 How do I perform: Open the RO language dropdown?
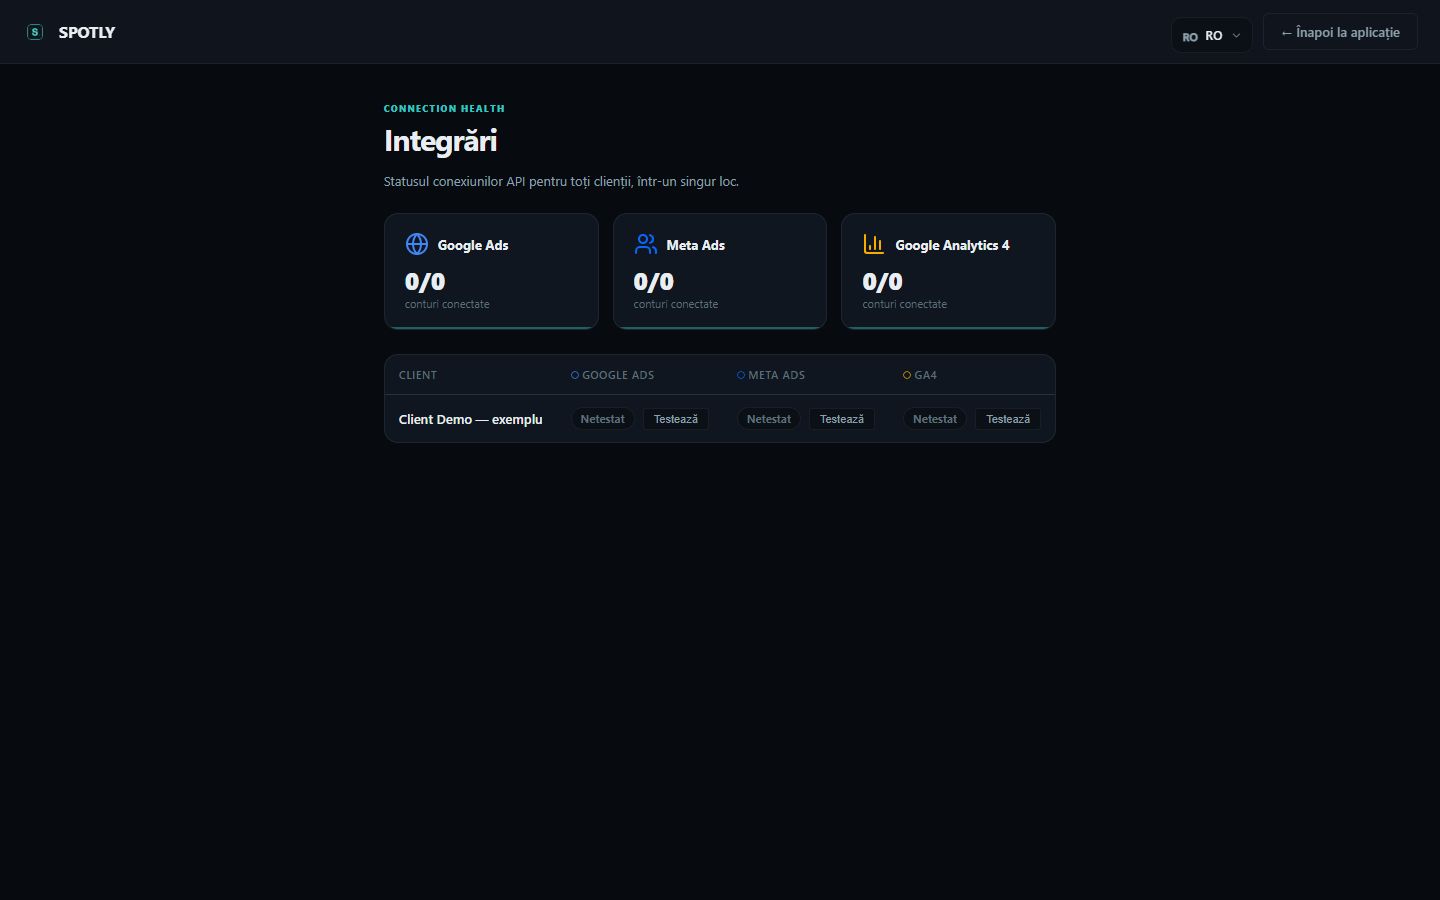(x=1211, y=35)
